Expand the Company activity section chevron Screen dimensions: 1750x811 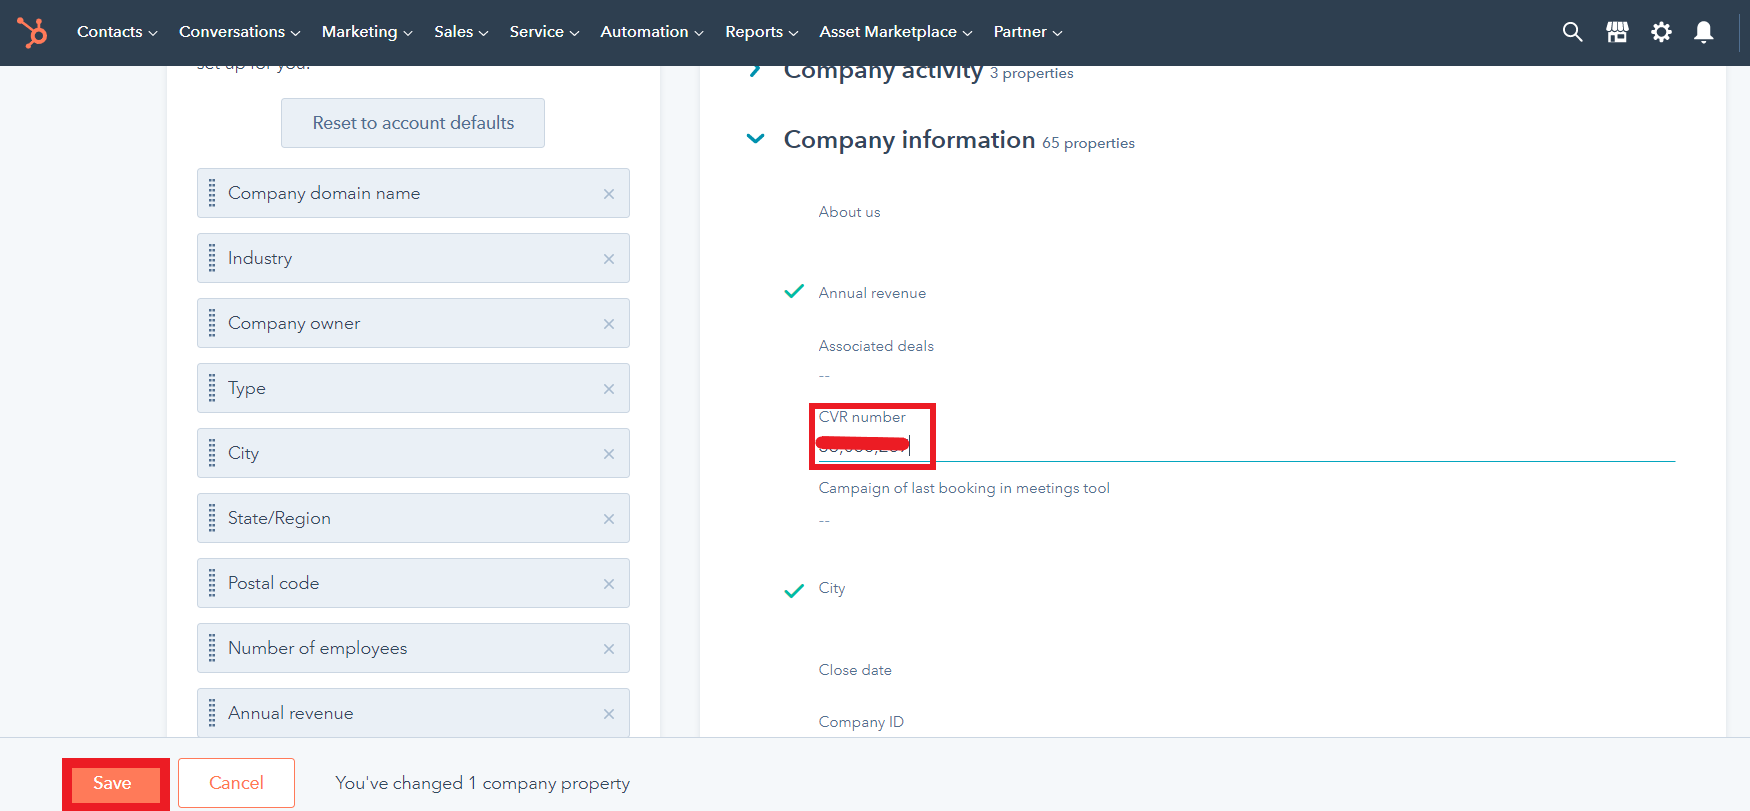tap(756, 71)
